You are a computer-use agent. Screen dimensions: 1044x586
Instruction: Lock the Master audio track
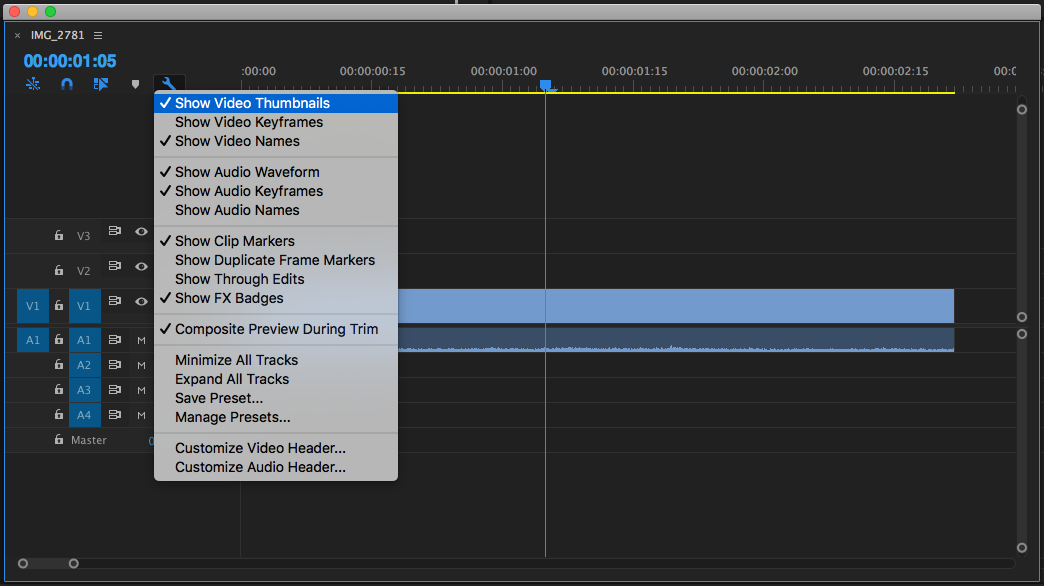coord(59,440)
